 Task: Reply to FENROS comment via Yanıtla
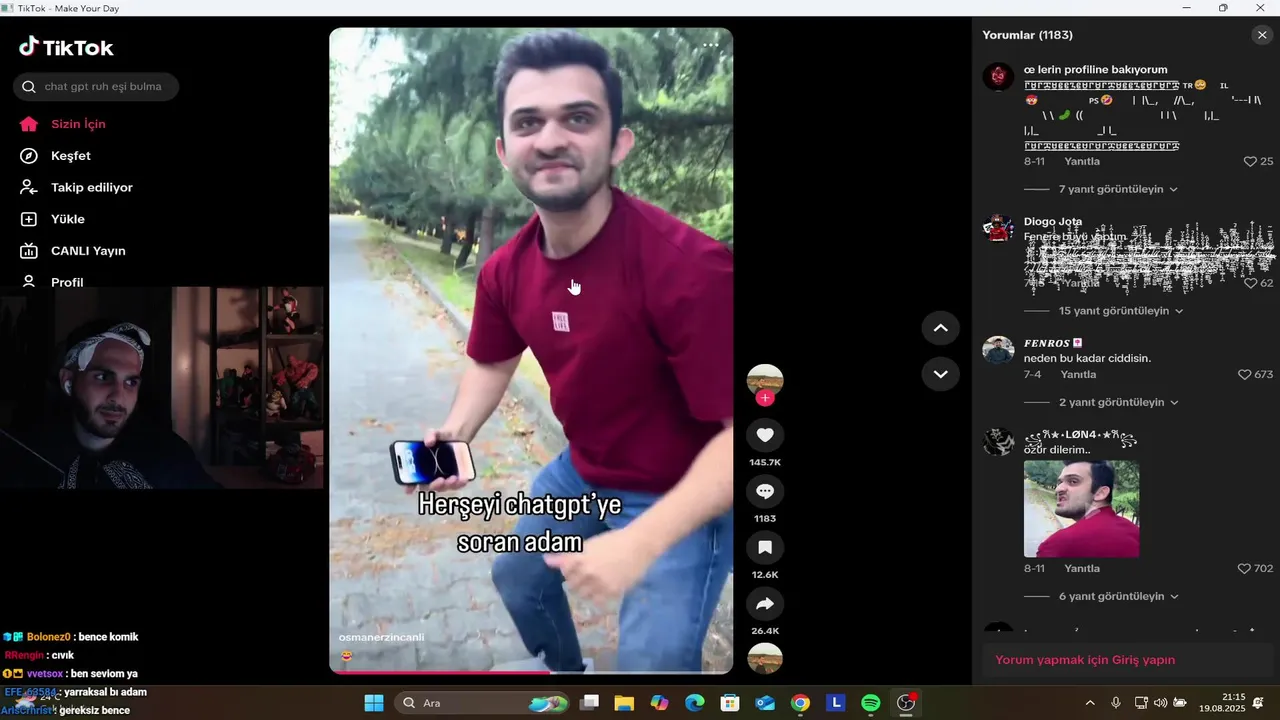(1078, 374)
